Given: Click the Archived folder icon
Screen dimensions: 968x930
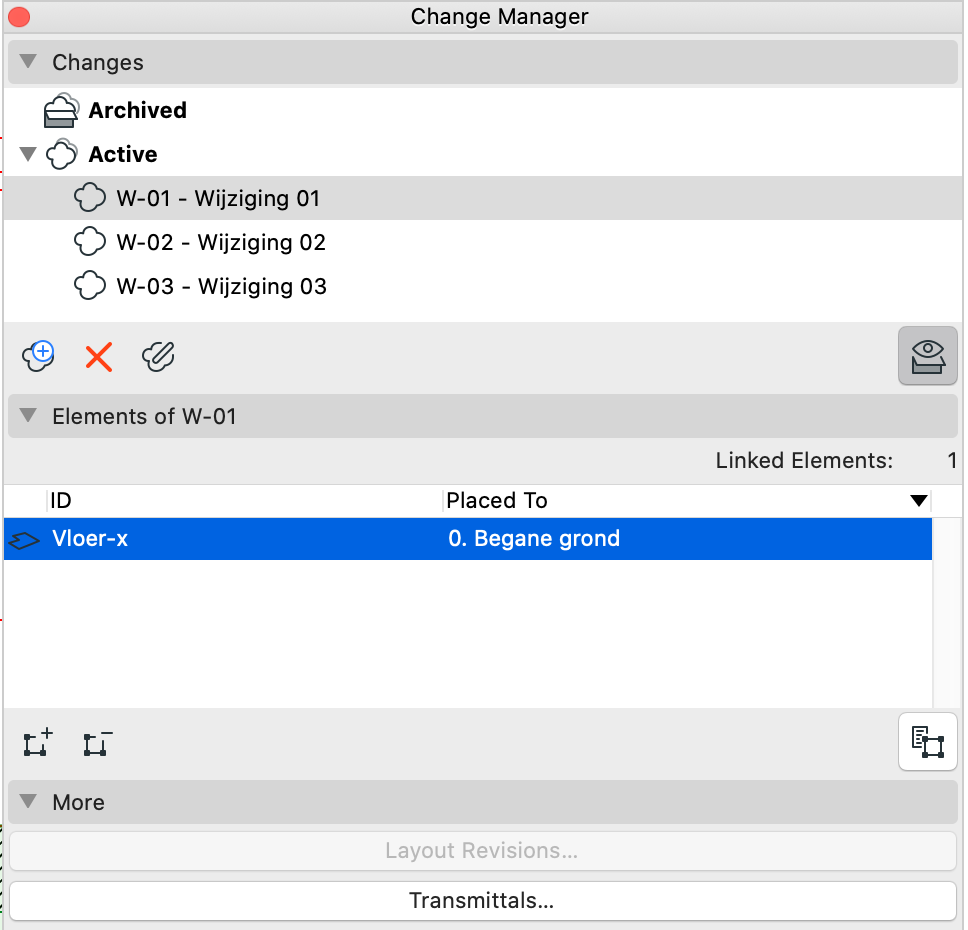Looking at the screenshot, I should (x=61, y=110).
